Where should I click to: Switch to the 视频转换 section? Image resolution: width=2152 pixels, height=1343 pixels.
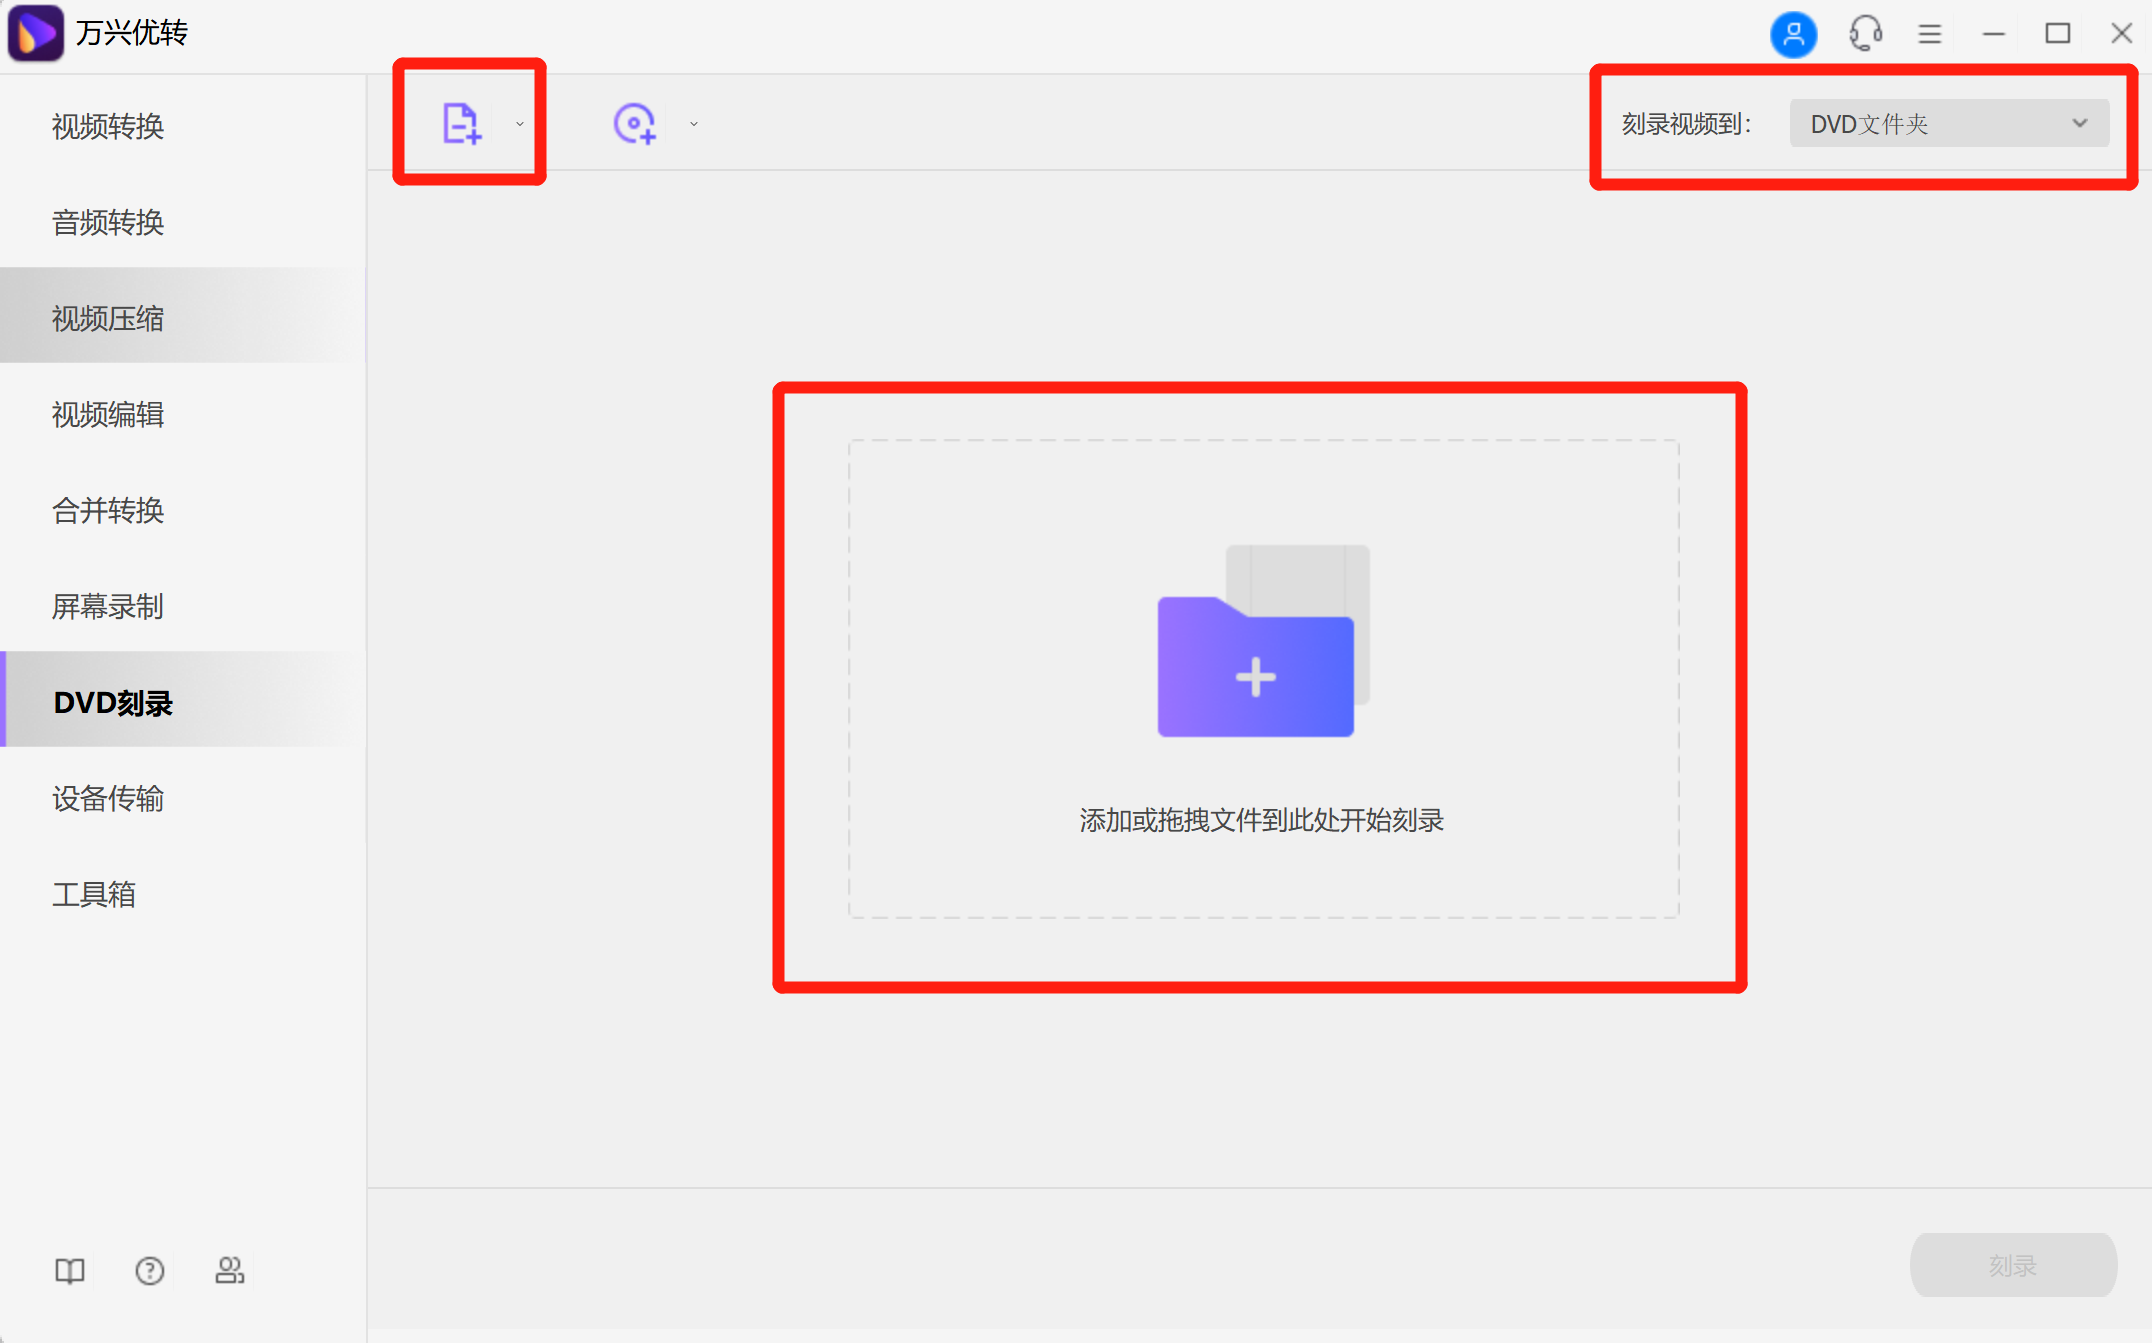tap(107, 127)
